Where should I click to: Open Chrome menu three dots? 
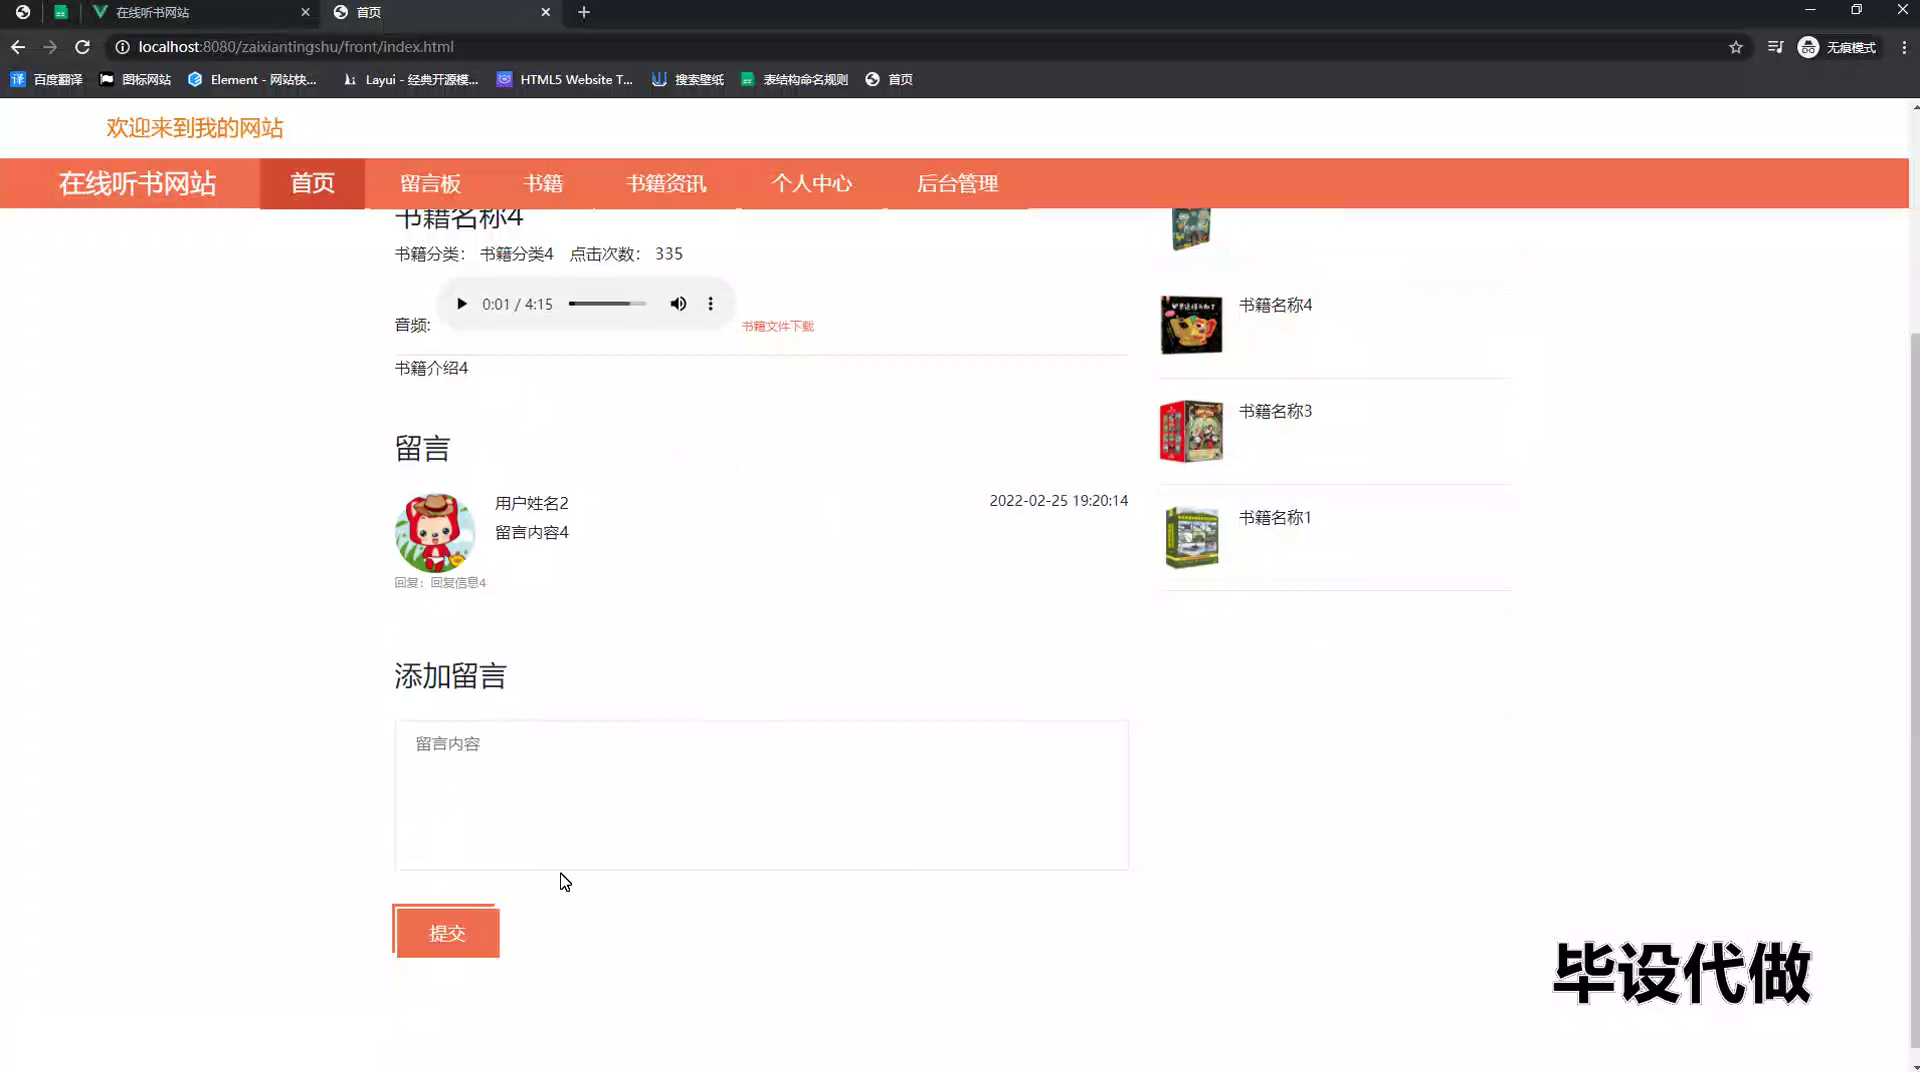[1904, 47]
